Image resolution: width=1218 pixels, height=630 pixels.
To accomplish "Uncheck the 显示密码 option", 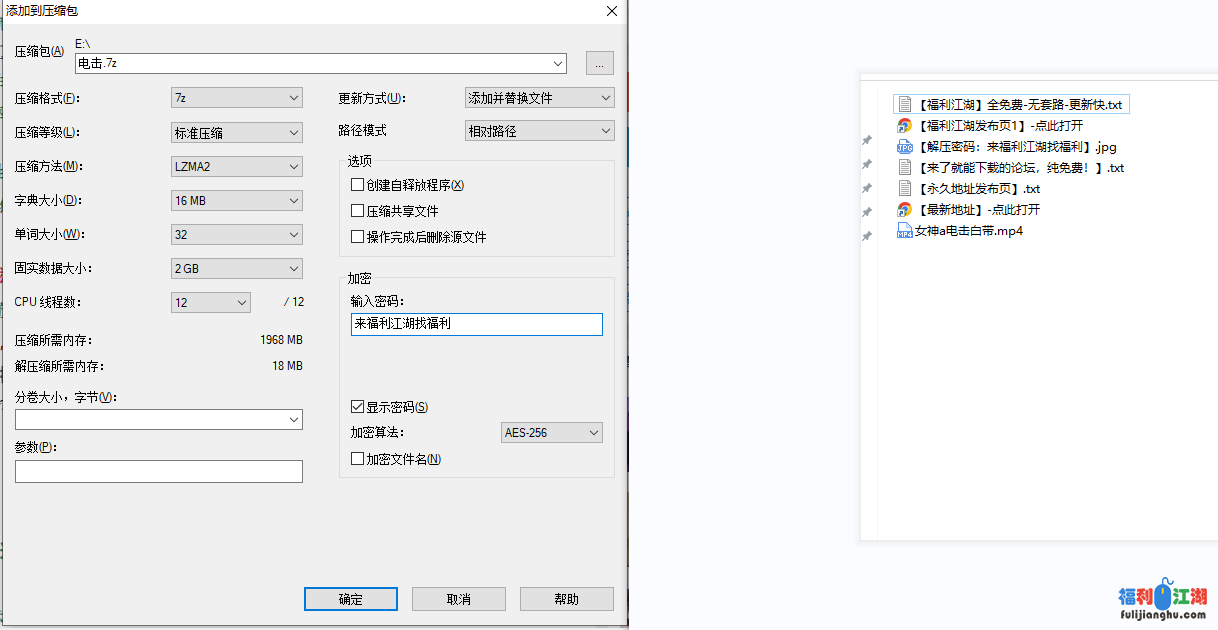I will 357,406.
